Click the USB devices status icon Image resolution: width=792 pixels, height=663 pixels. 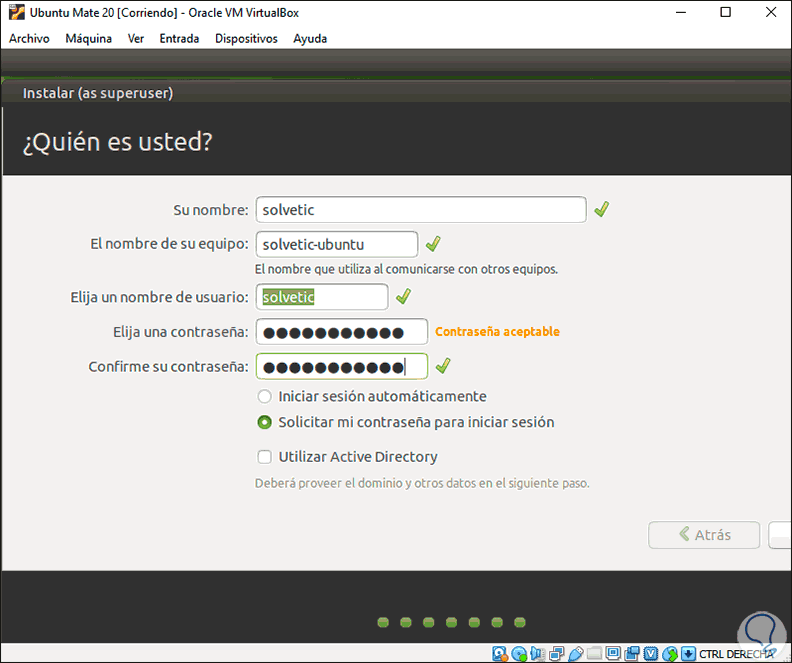[576, 654]
